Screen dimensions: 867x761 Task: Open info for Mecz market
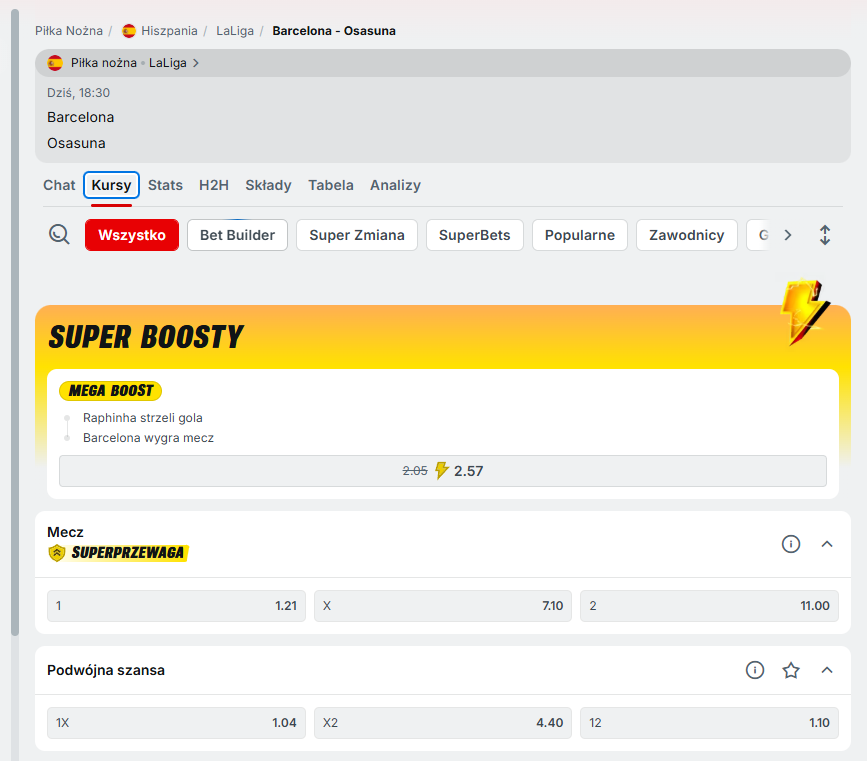pos(791,544)
